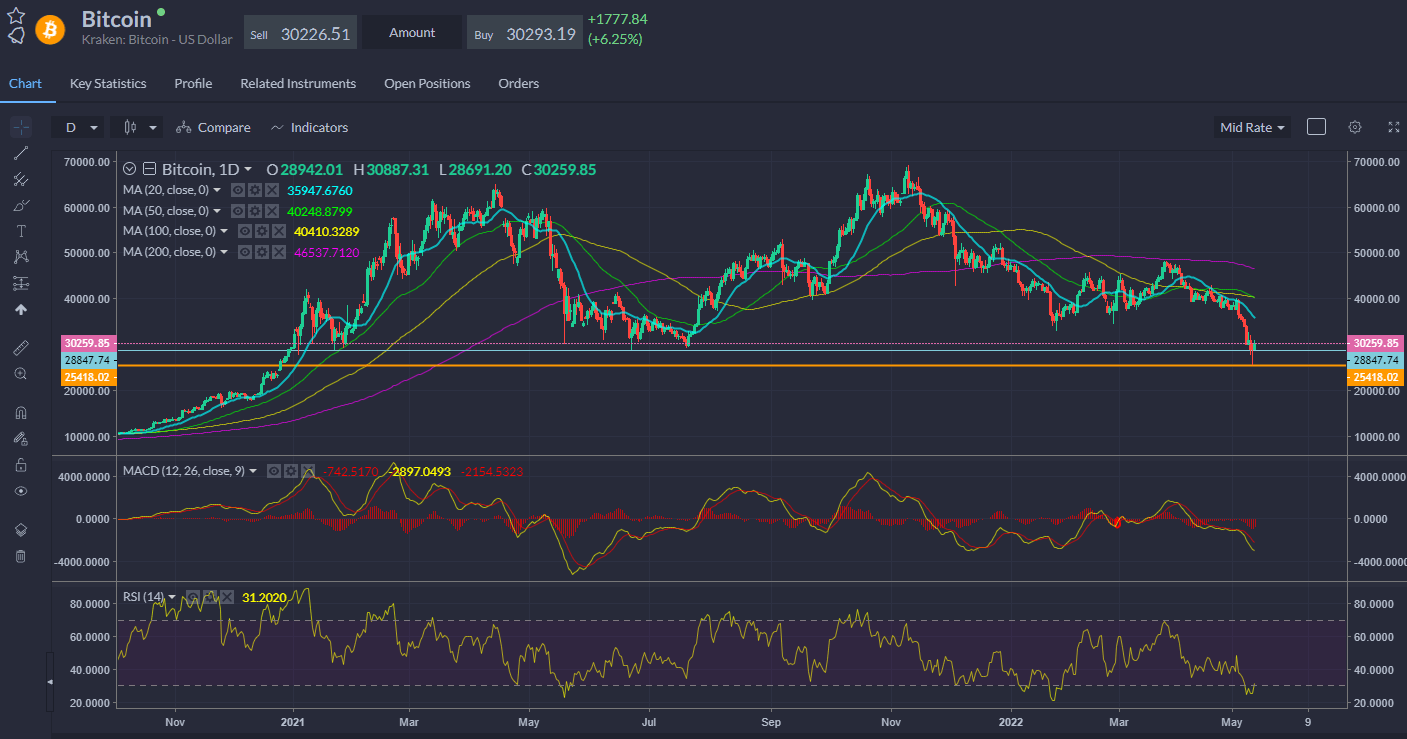This screenshot has height=739, width=1407.
Task: Enable magnet mode in left toolbar
Action: coord(20,412)
